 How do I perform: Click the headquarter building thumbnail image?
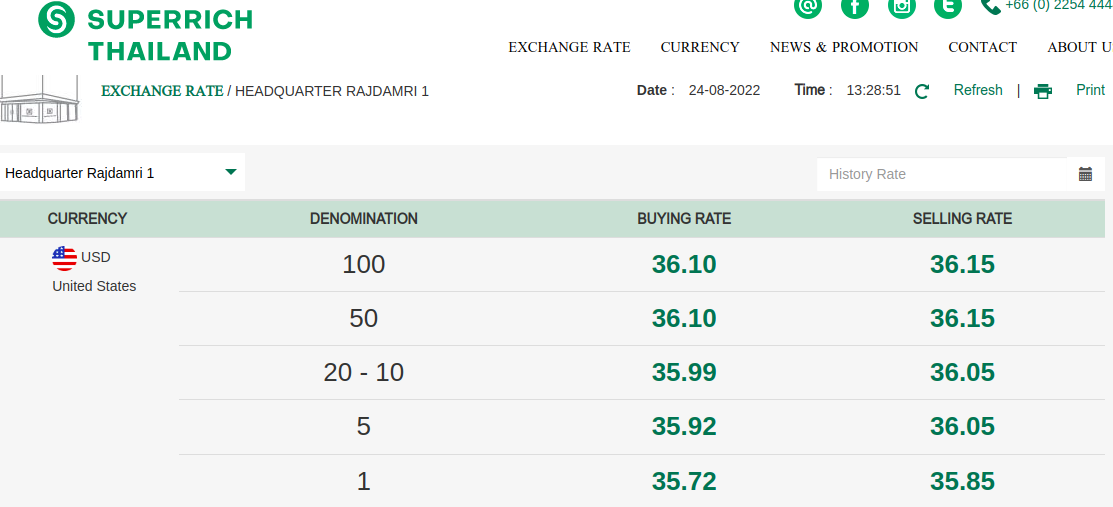point(39,99)
